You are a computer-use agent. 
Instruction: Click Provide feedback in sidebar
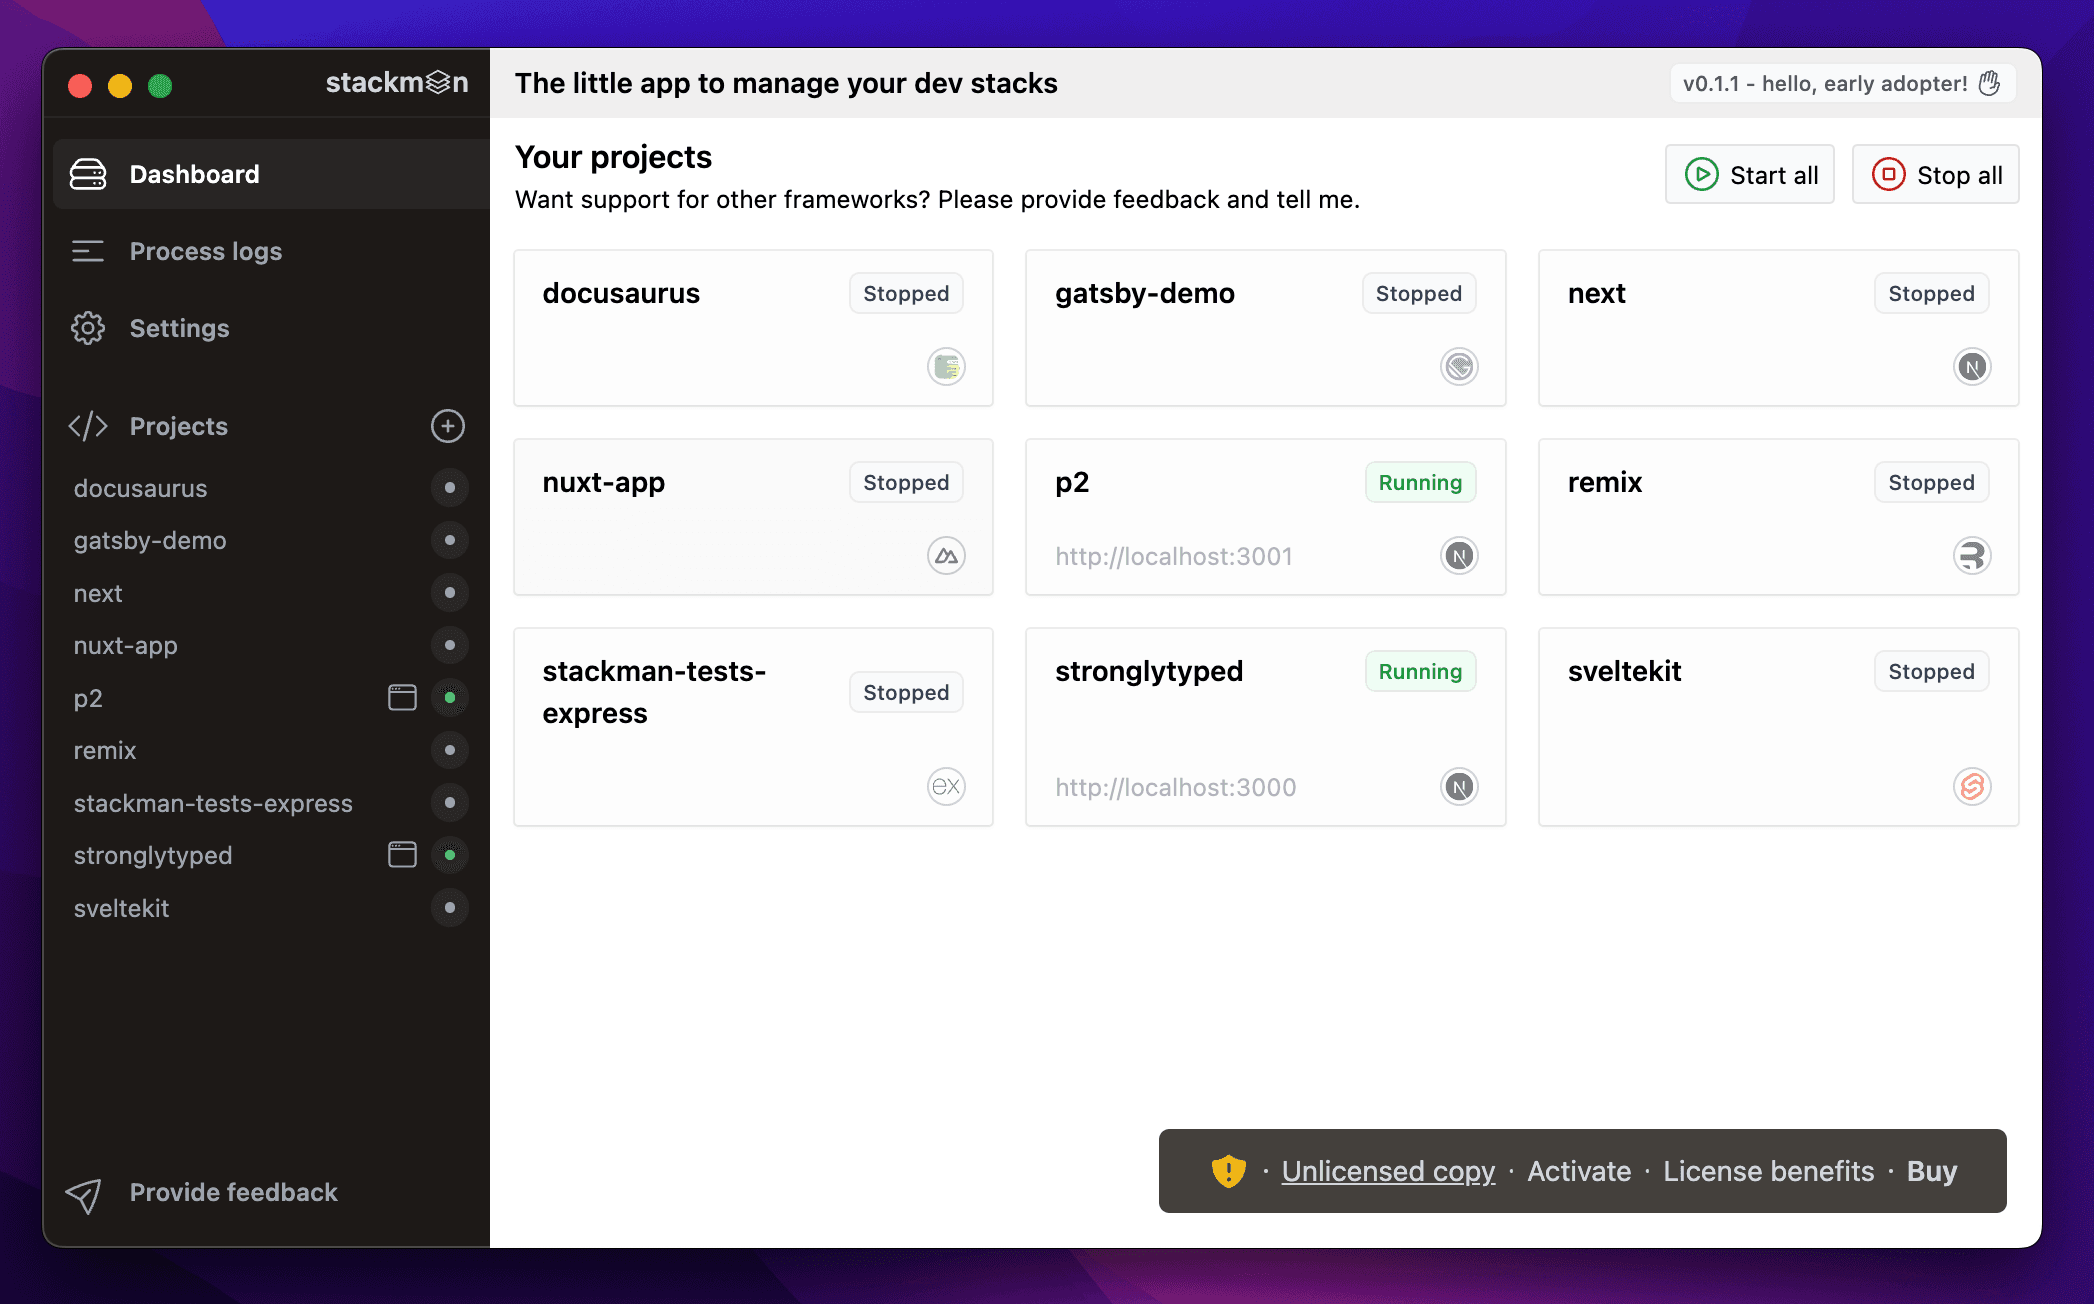point(233,1192)
